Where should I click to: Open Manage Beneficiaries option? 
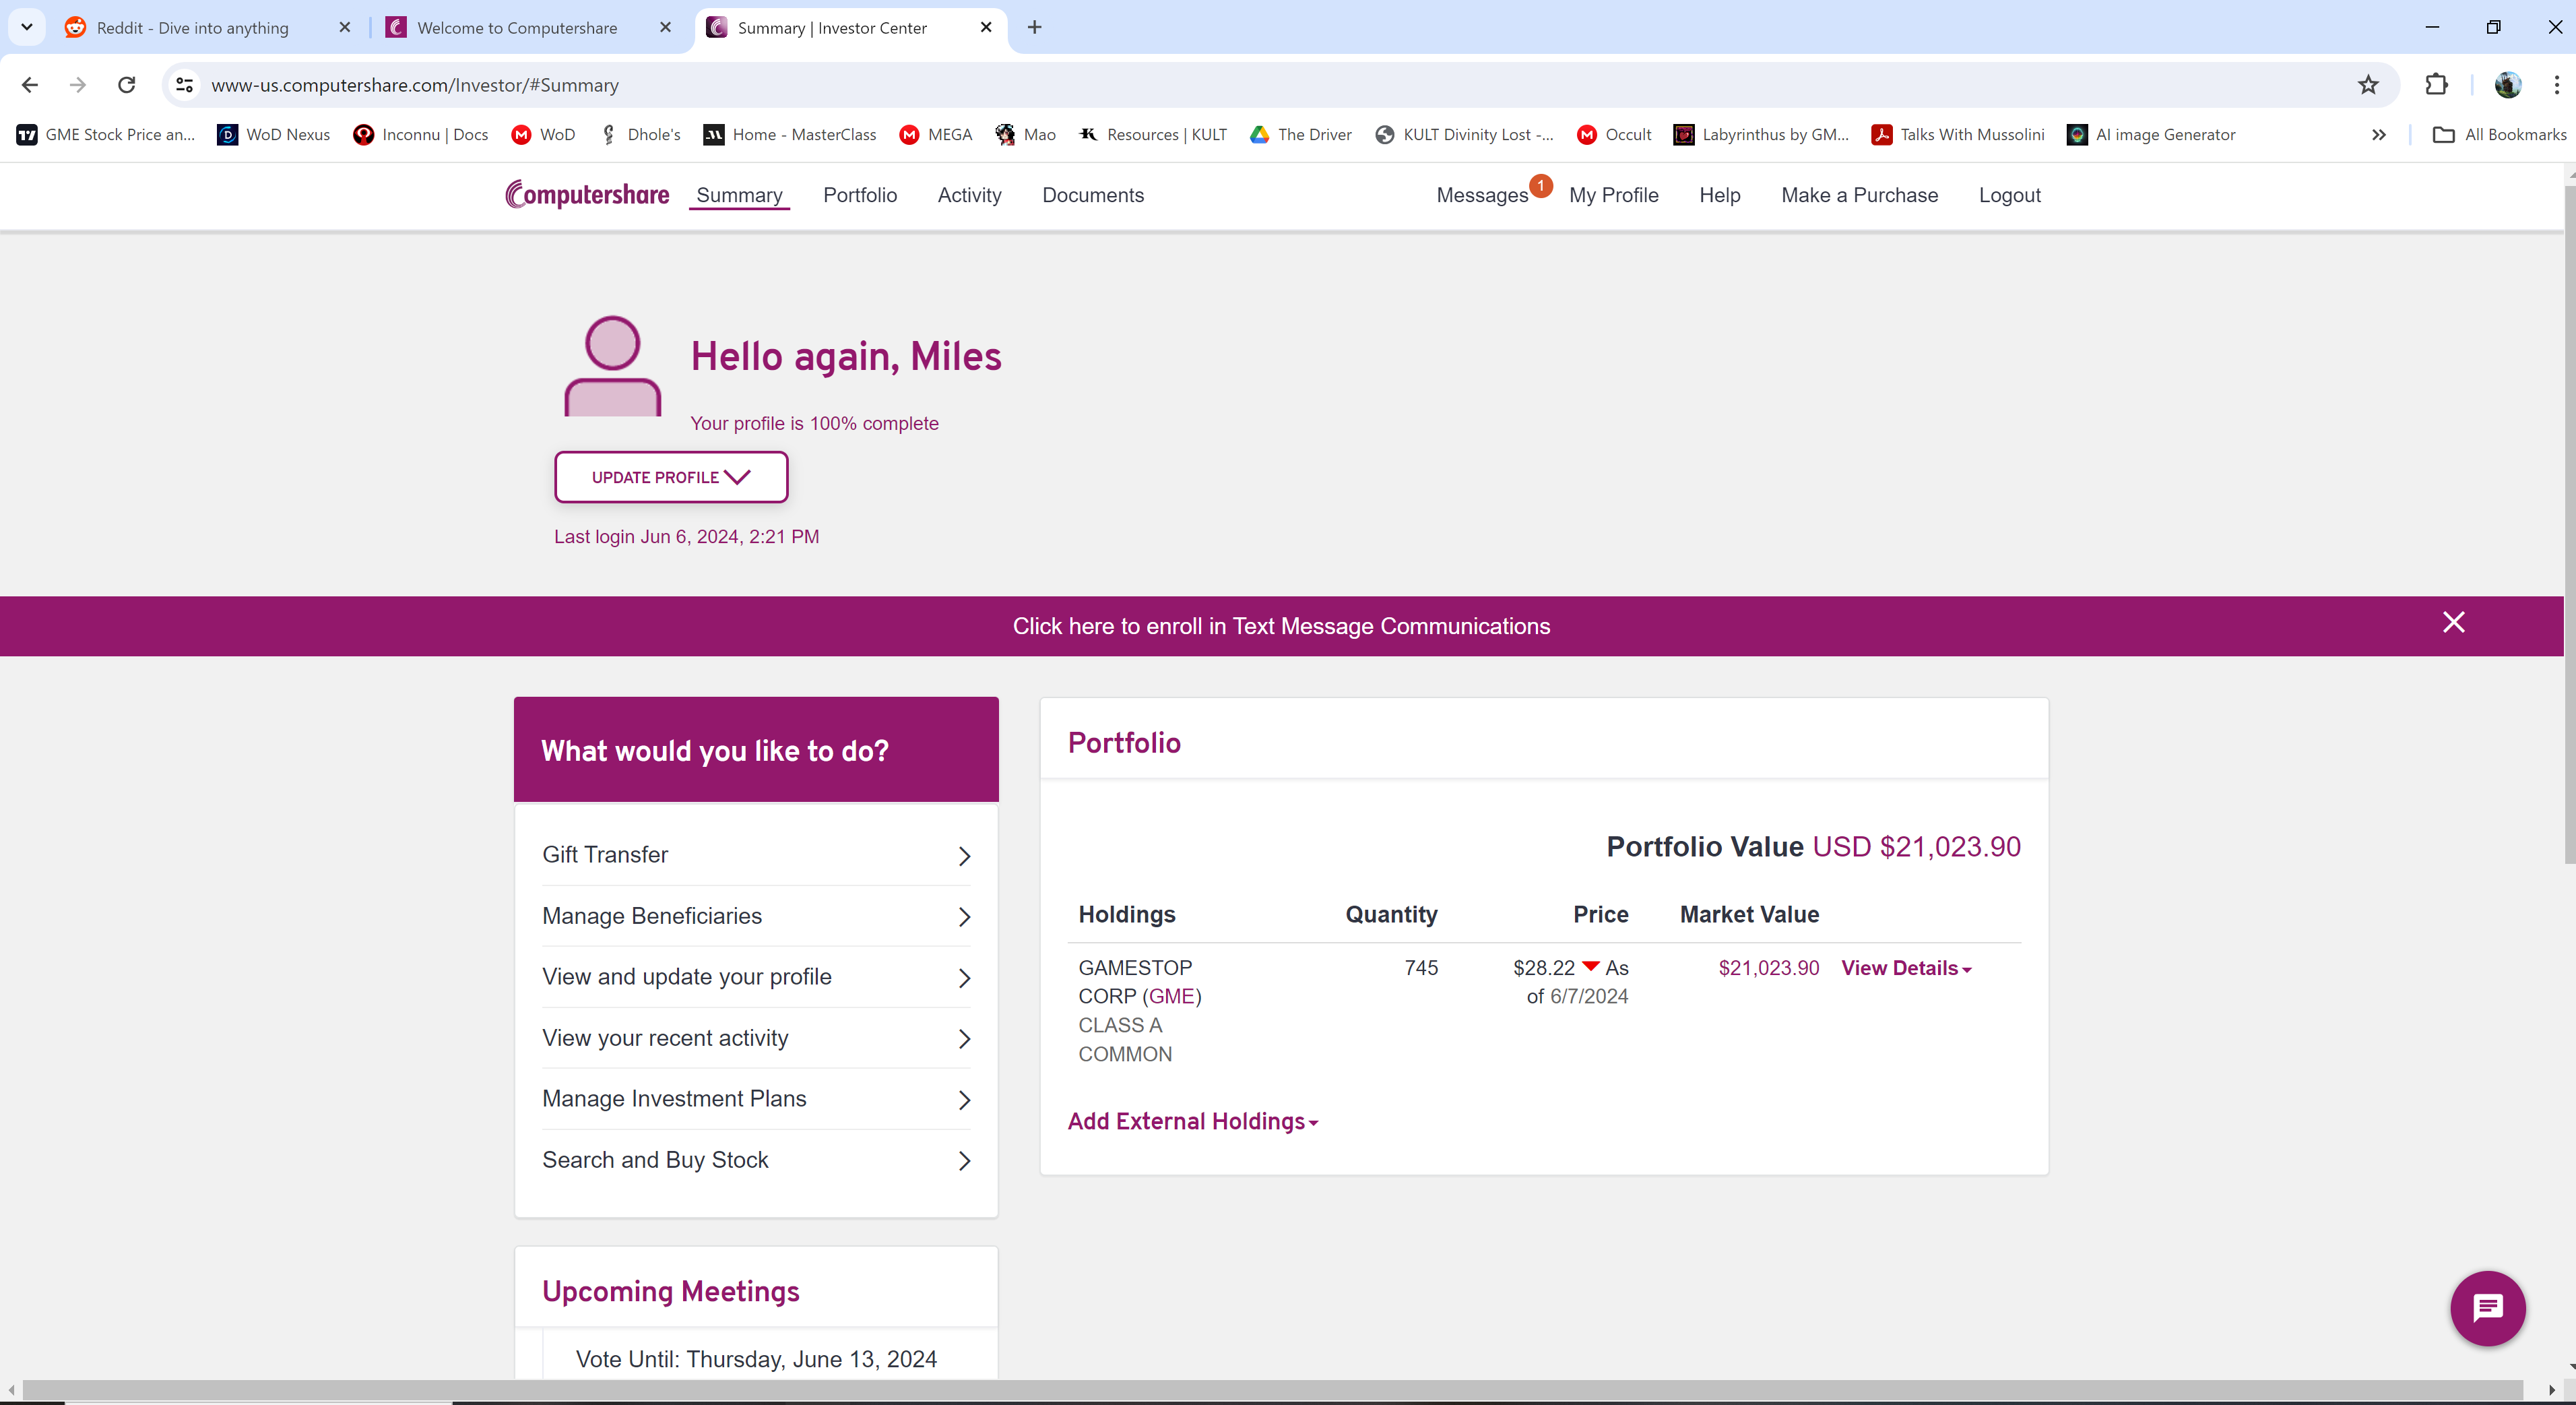point(756,916)
